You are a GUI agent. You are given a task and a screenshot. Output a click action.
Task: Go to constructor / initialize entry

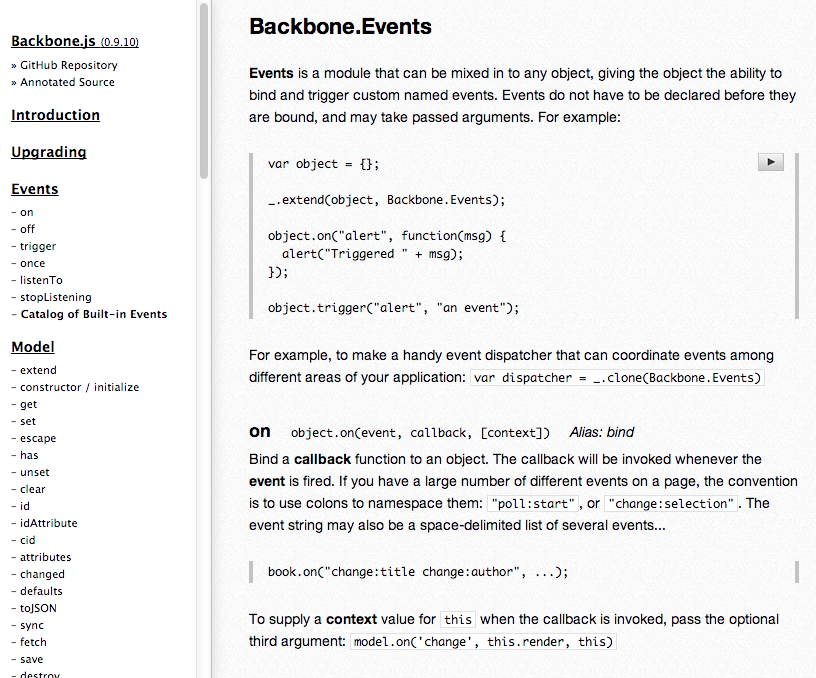coord(79,387)
